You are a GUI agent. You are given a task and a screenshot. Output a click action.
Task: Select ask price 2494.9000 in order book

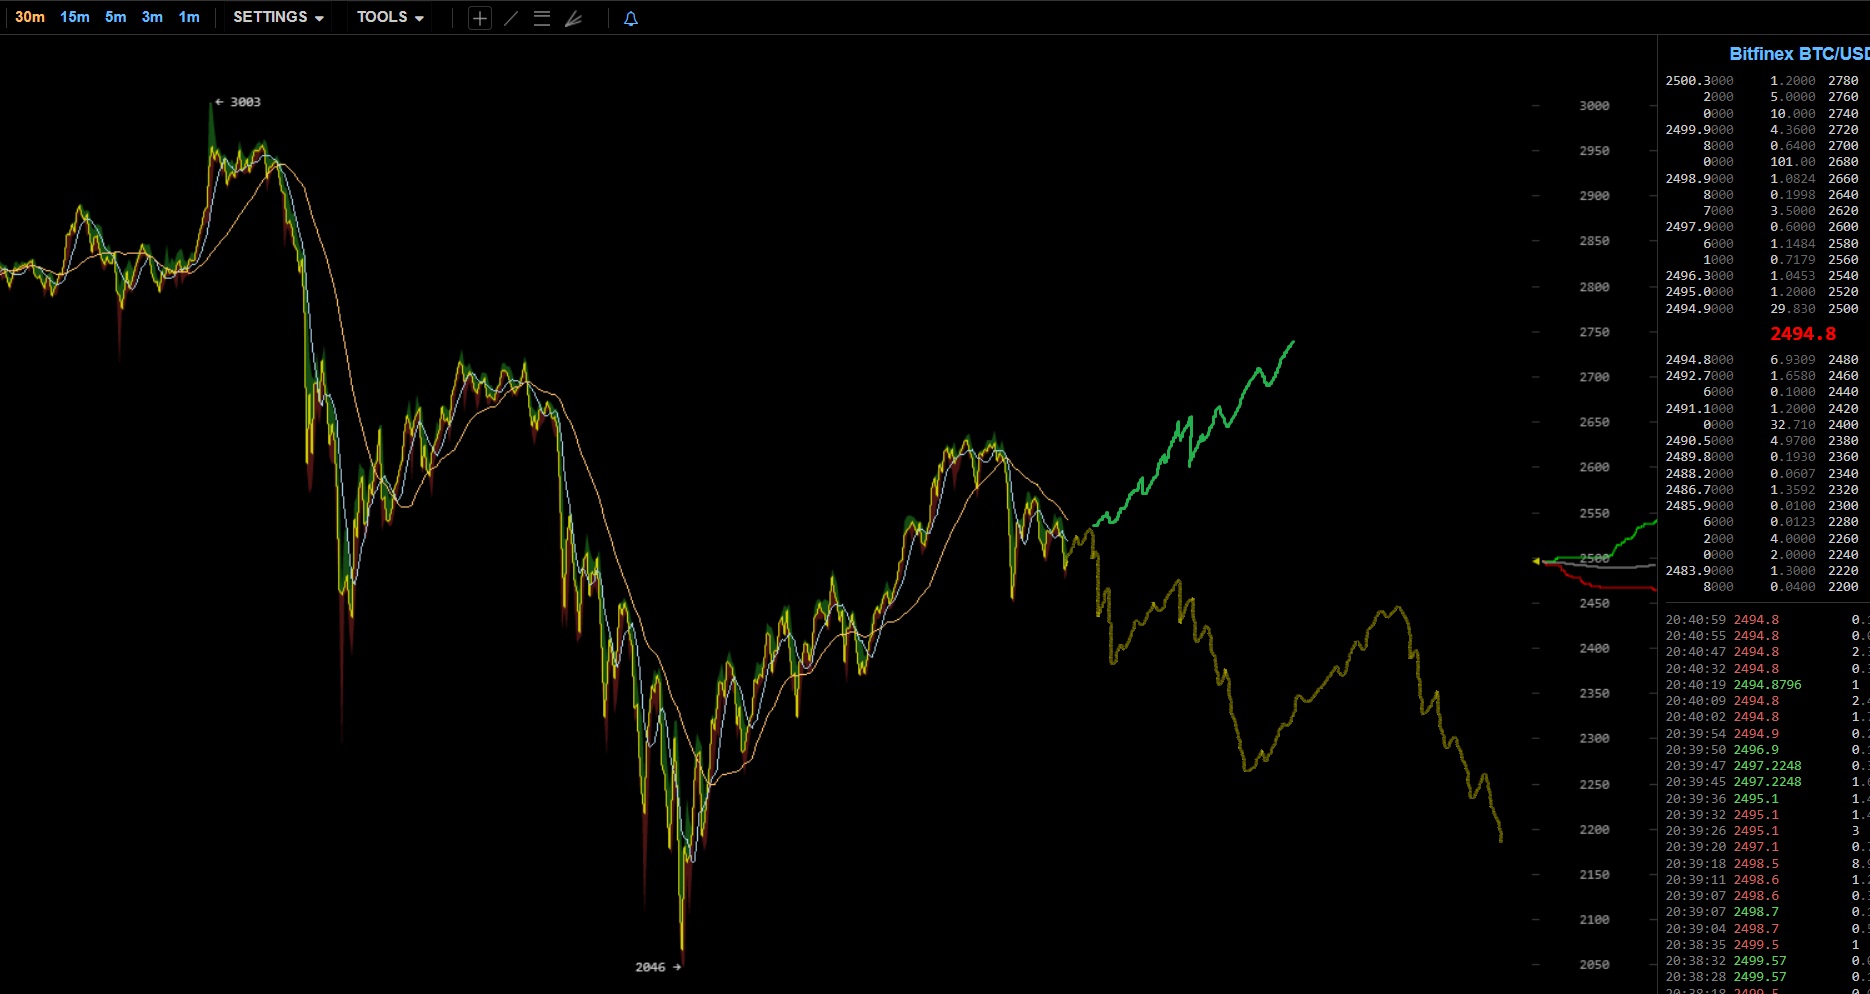pyautogui.click(x=1699, y=309)
